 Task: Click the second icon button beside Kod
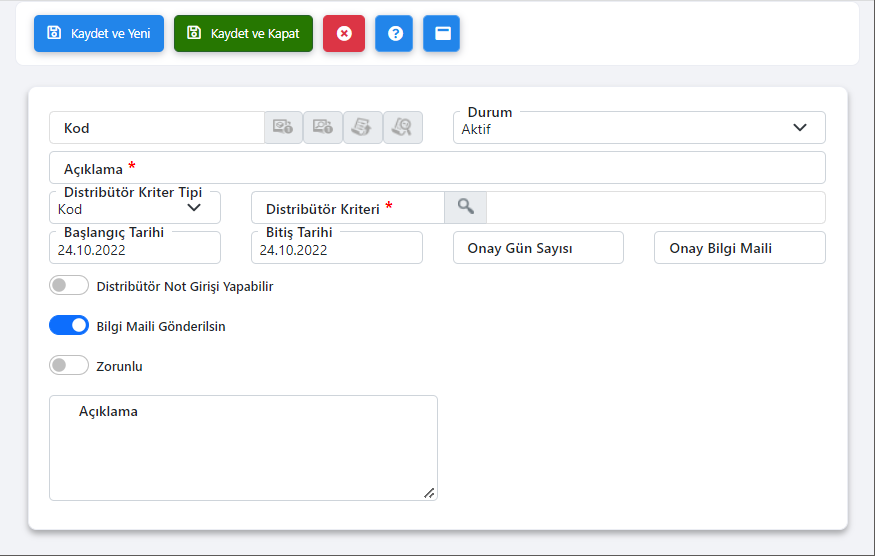(323, 127)
